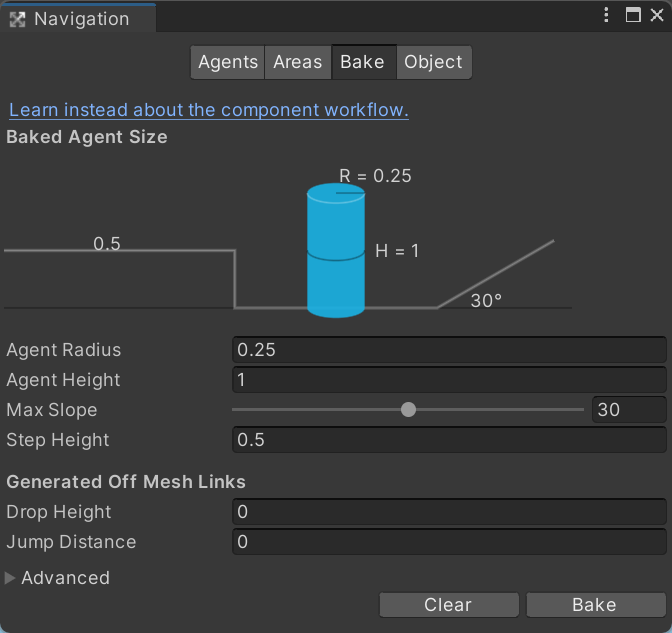
Task: Click the Agent Radius input field
Action: tap(448, 350)
